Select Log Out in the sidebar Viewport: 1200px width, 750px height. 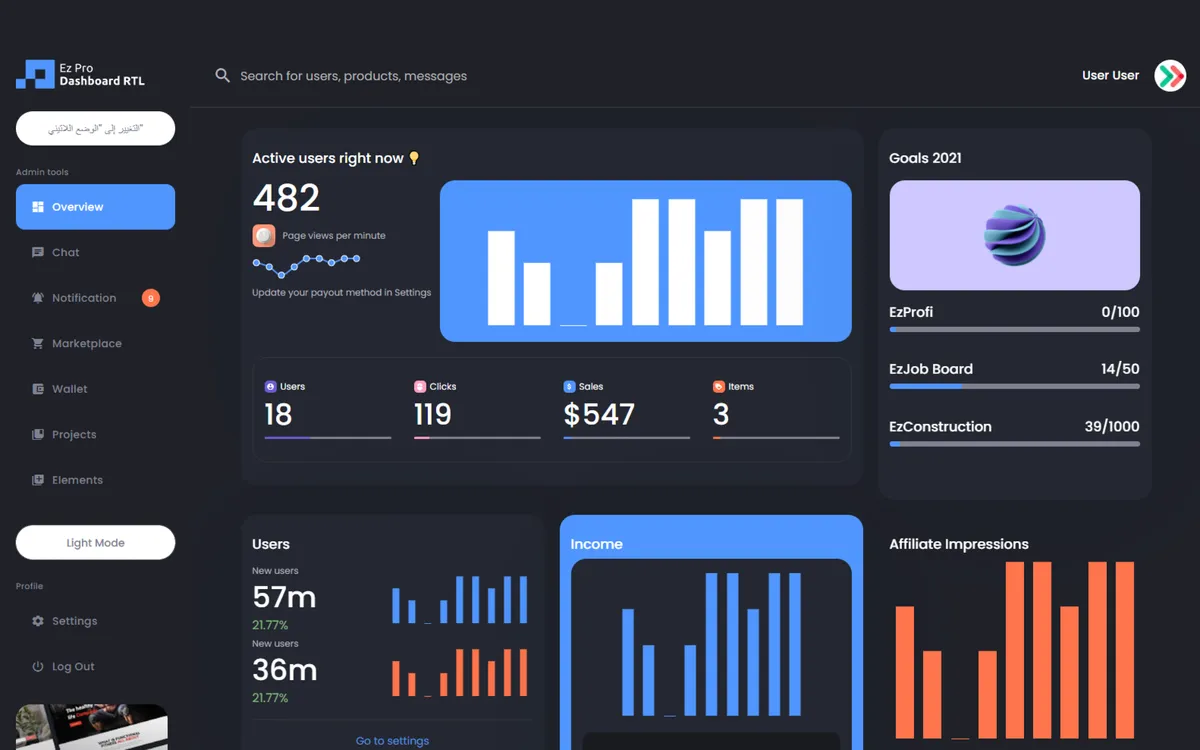[95, 666]
